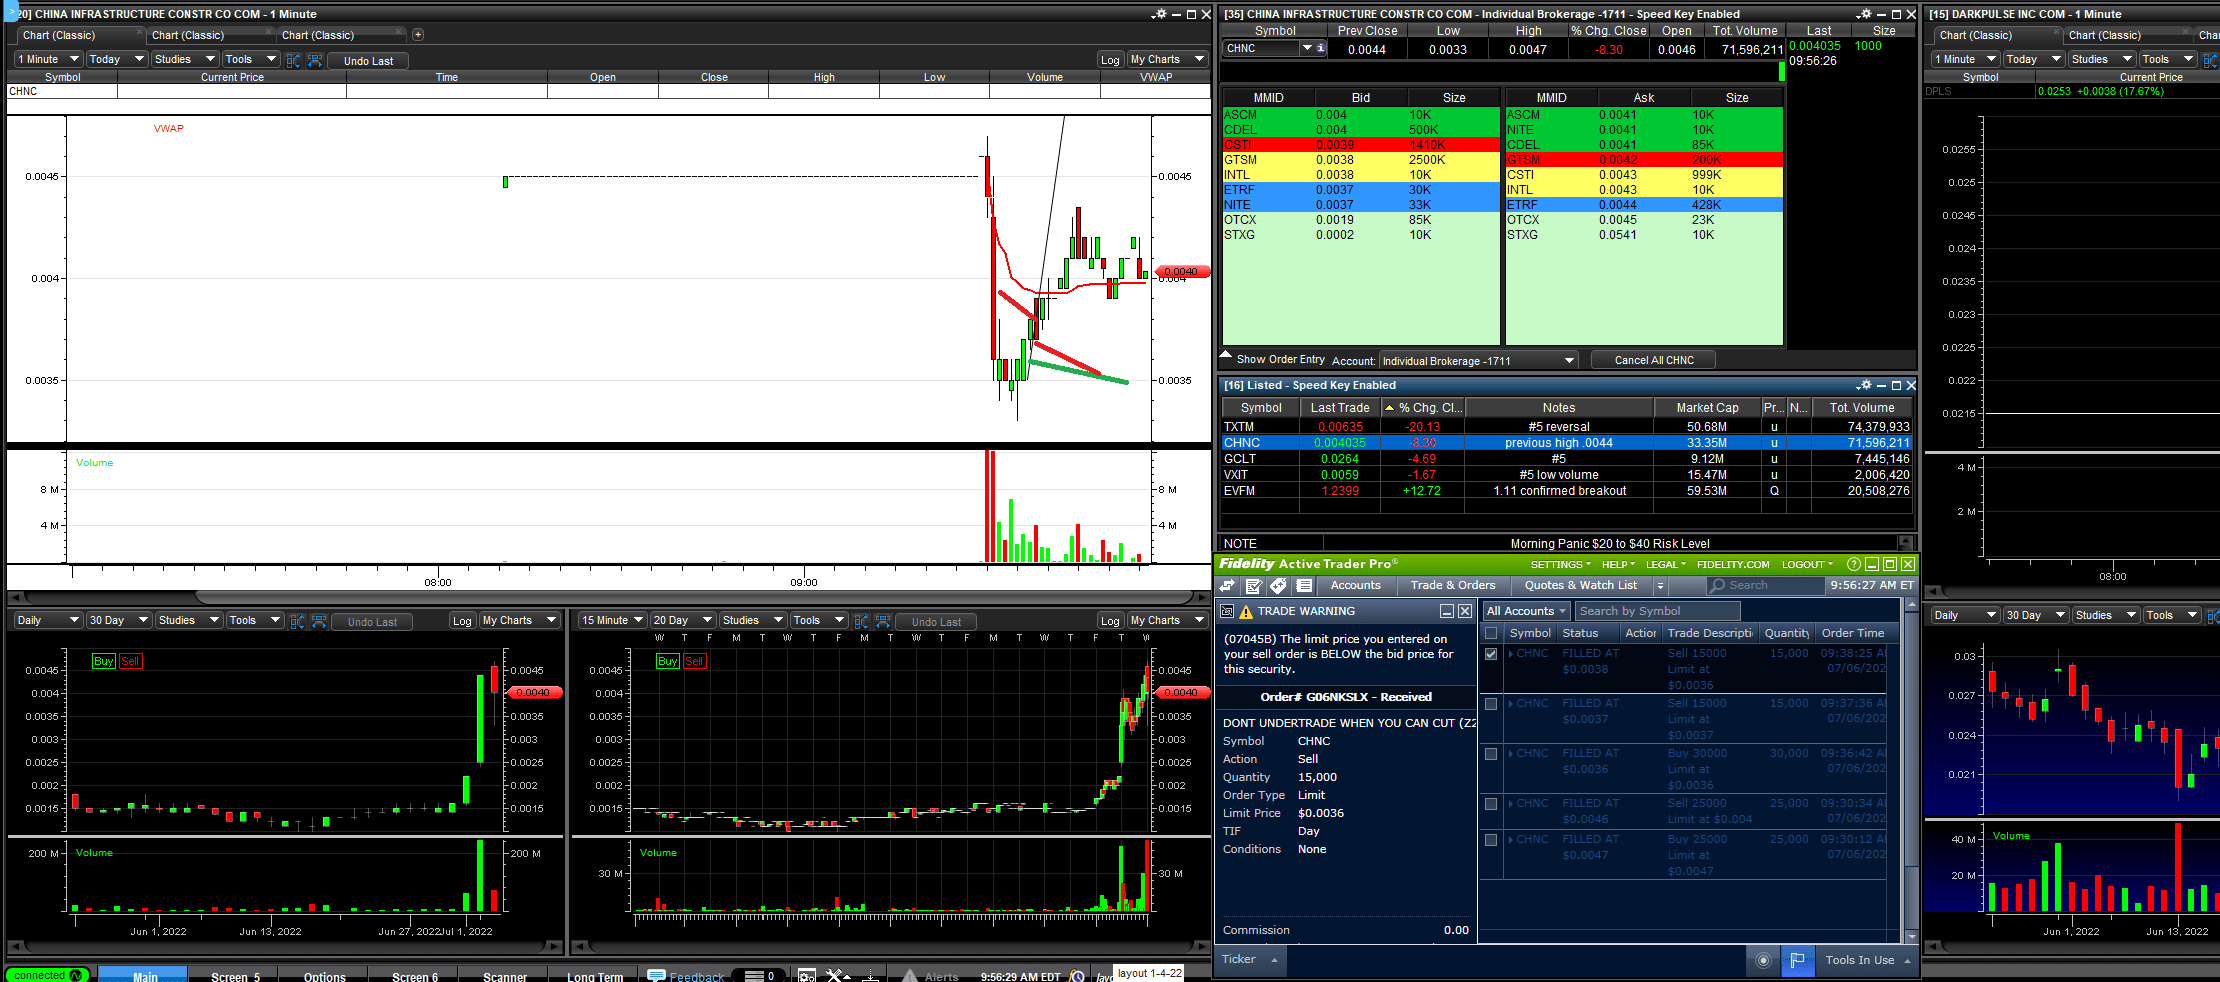The image size is (2220, 982).
Task: Click Log button on CHNC 1 Minute chart
Action: (x=1110, y=60)
